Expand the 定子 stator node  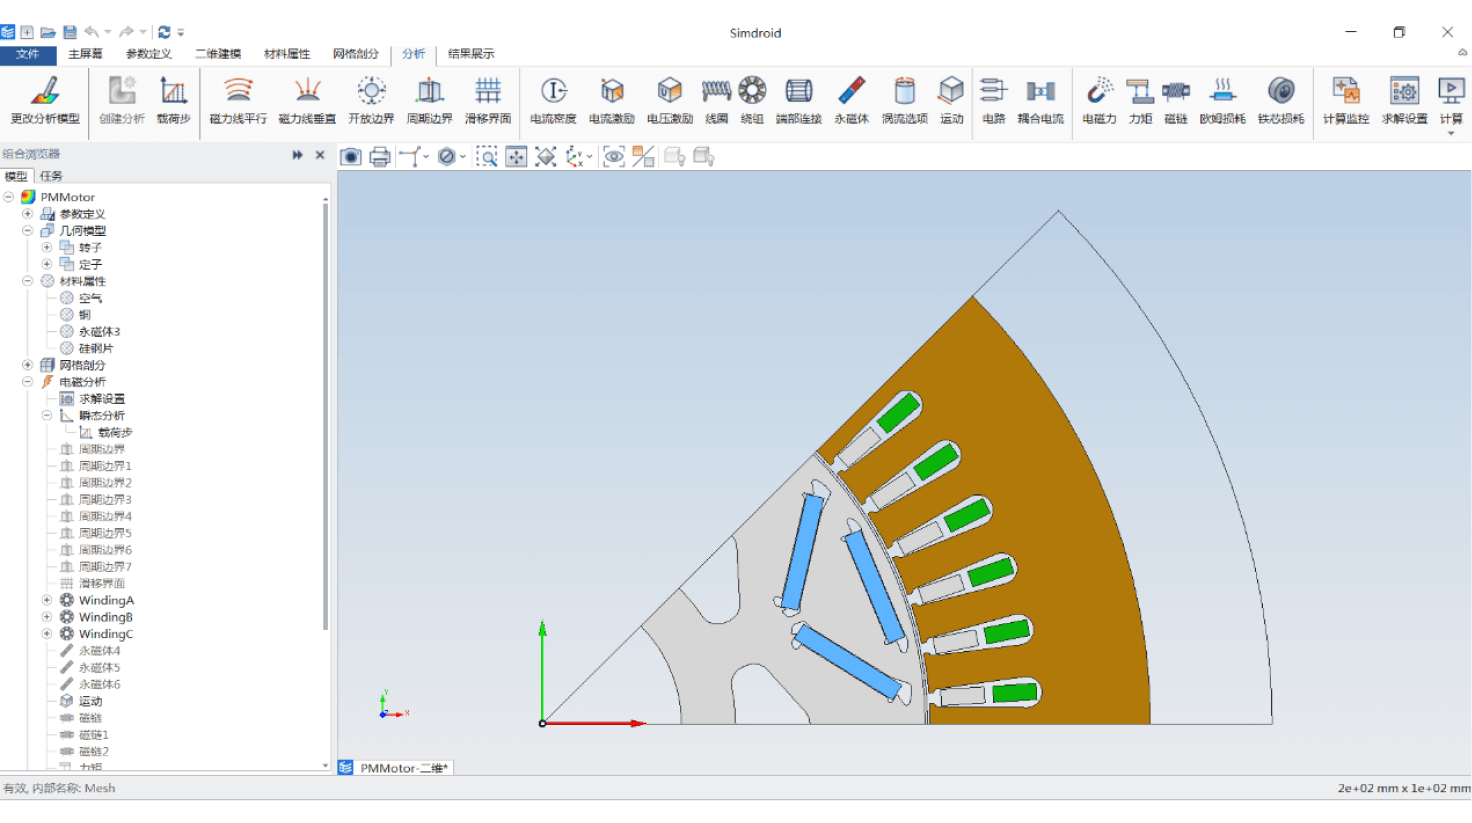(47, 264)
